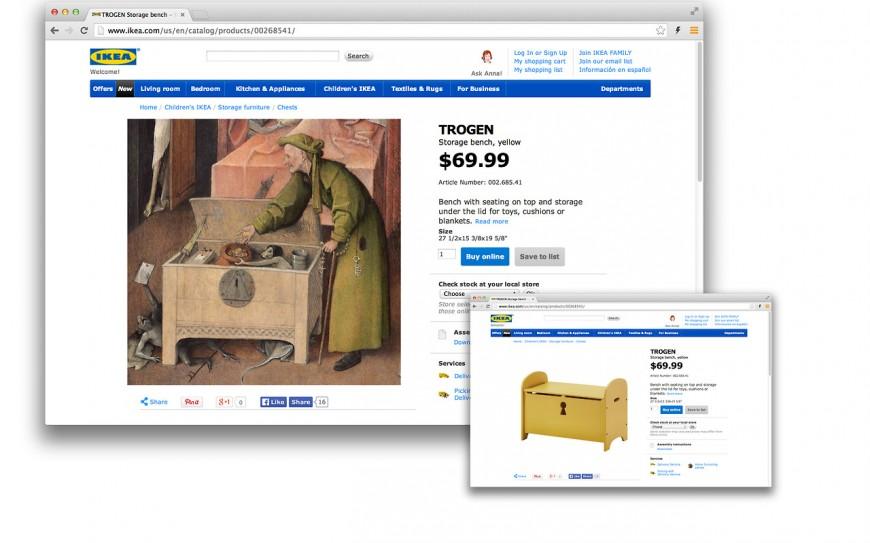Click the Google +1 button
The width and height of the screenshot is (870, 543).
tap(224, 402)
